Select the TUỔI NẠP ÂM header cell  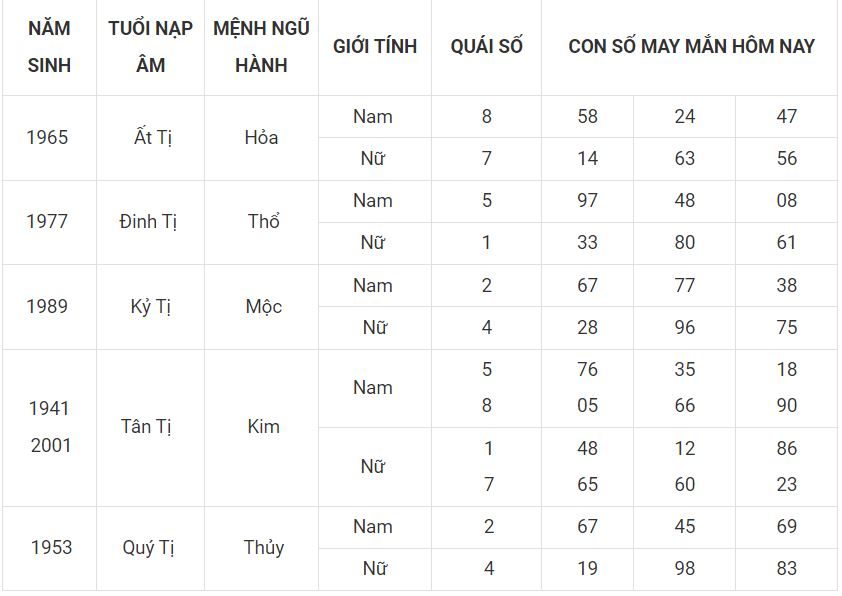[x=150, y=47]
